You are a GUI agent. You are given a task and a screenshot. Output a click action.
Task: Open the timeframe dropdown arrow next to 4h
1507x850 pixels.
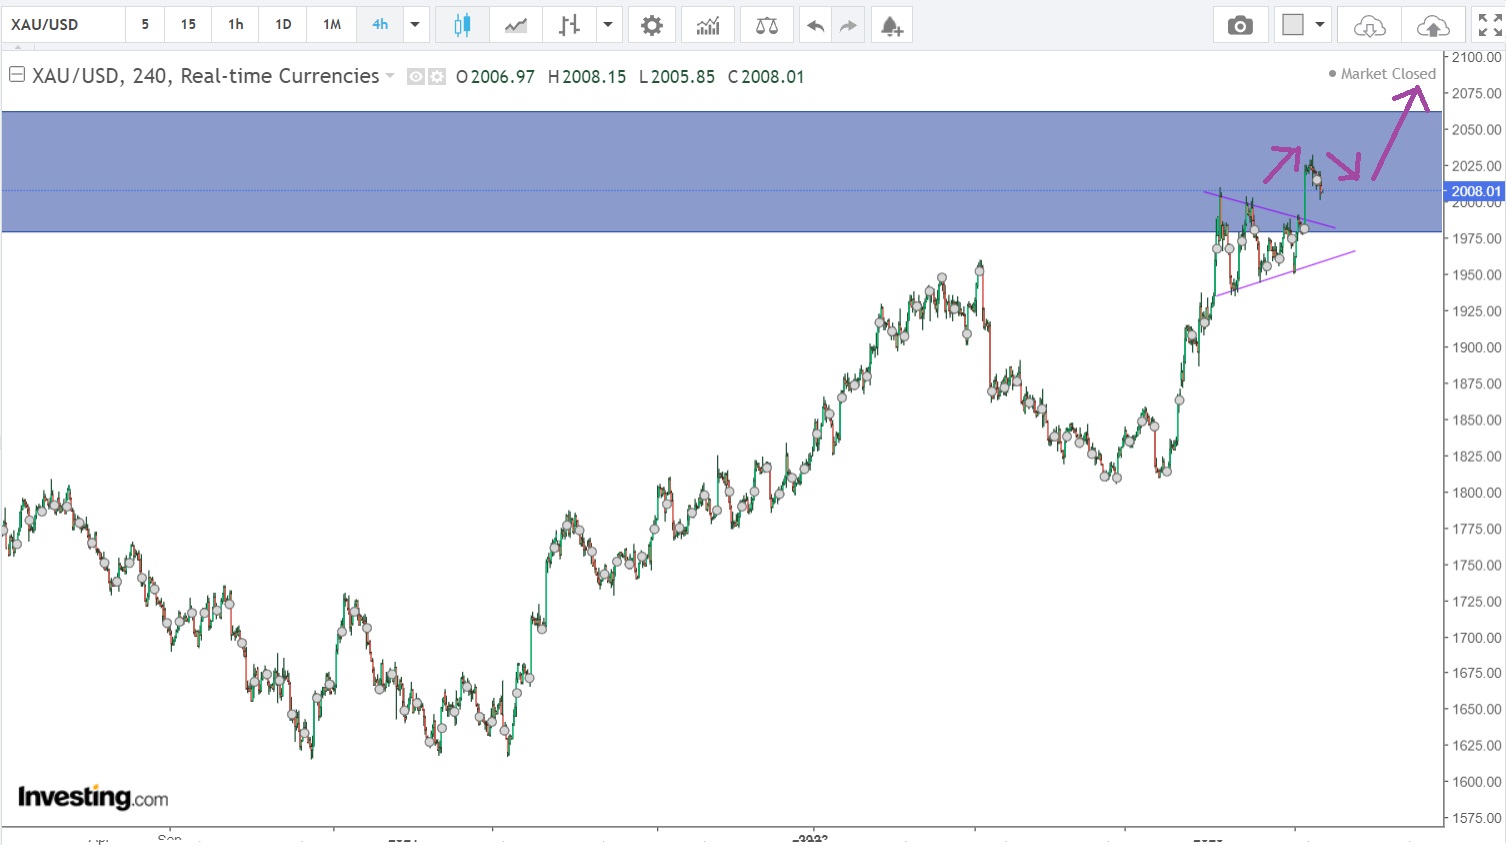click(415, 25)
